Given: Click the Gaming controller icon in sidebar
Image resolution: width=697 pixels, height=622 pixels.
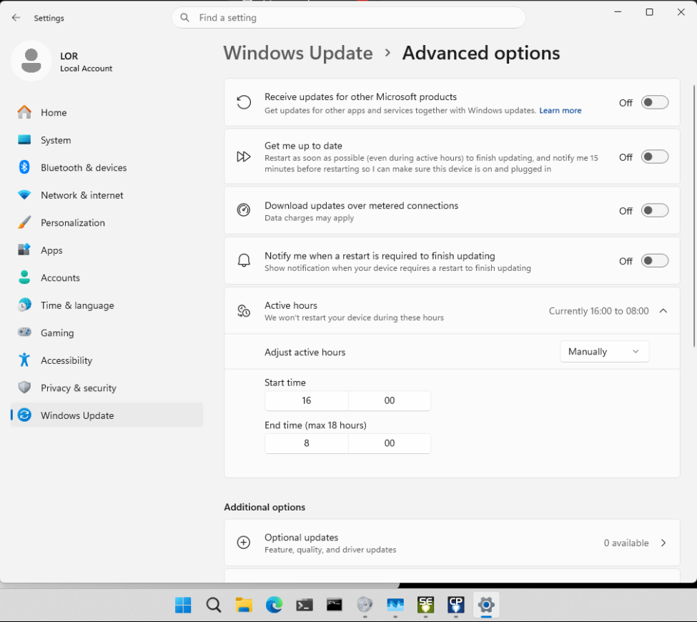Looking at the screenshot, I should pos(24,332).
